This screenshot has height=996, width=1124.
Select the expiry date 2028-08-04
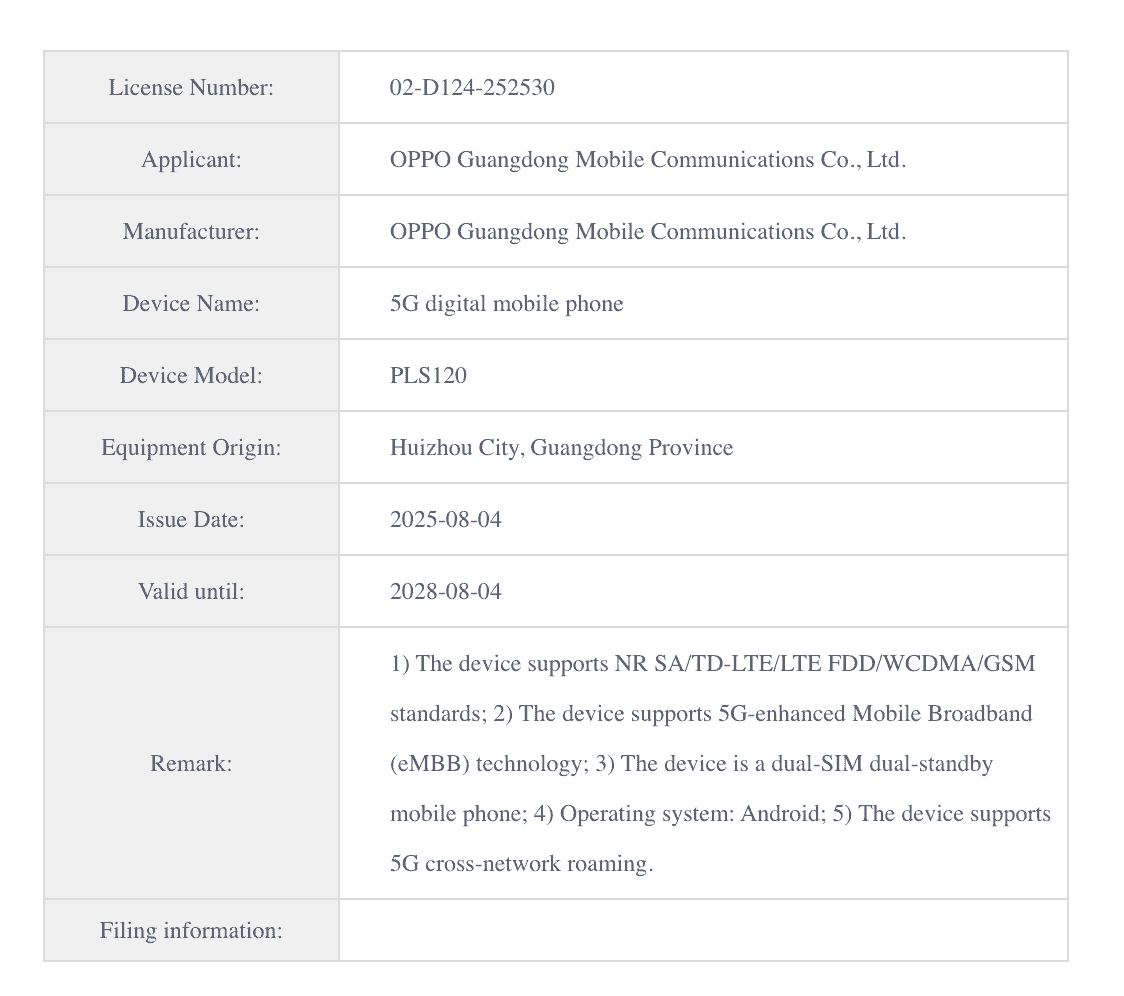pyautogui.click(x=445, y=592)
